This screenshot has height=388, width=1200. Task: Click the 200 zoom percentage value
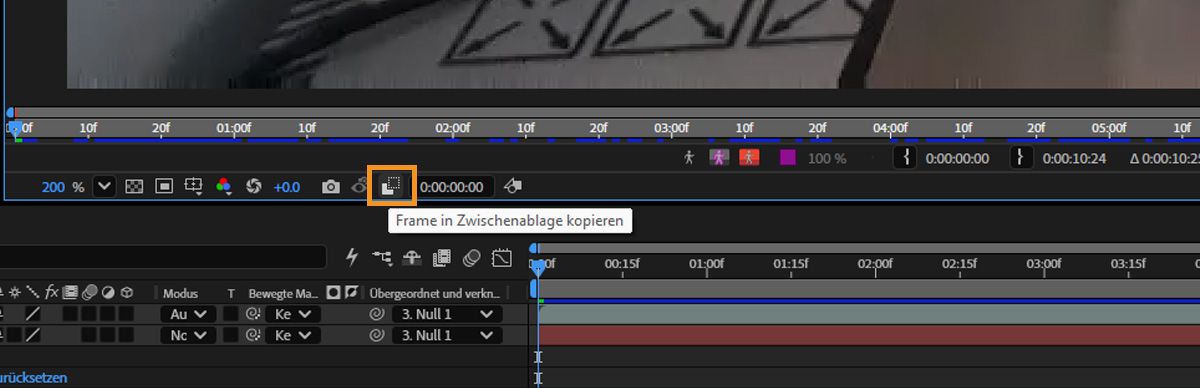pos(53,187)
